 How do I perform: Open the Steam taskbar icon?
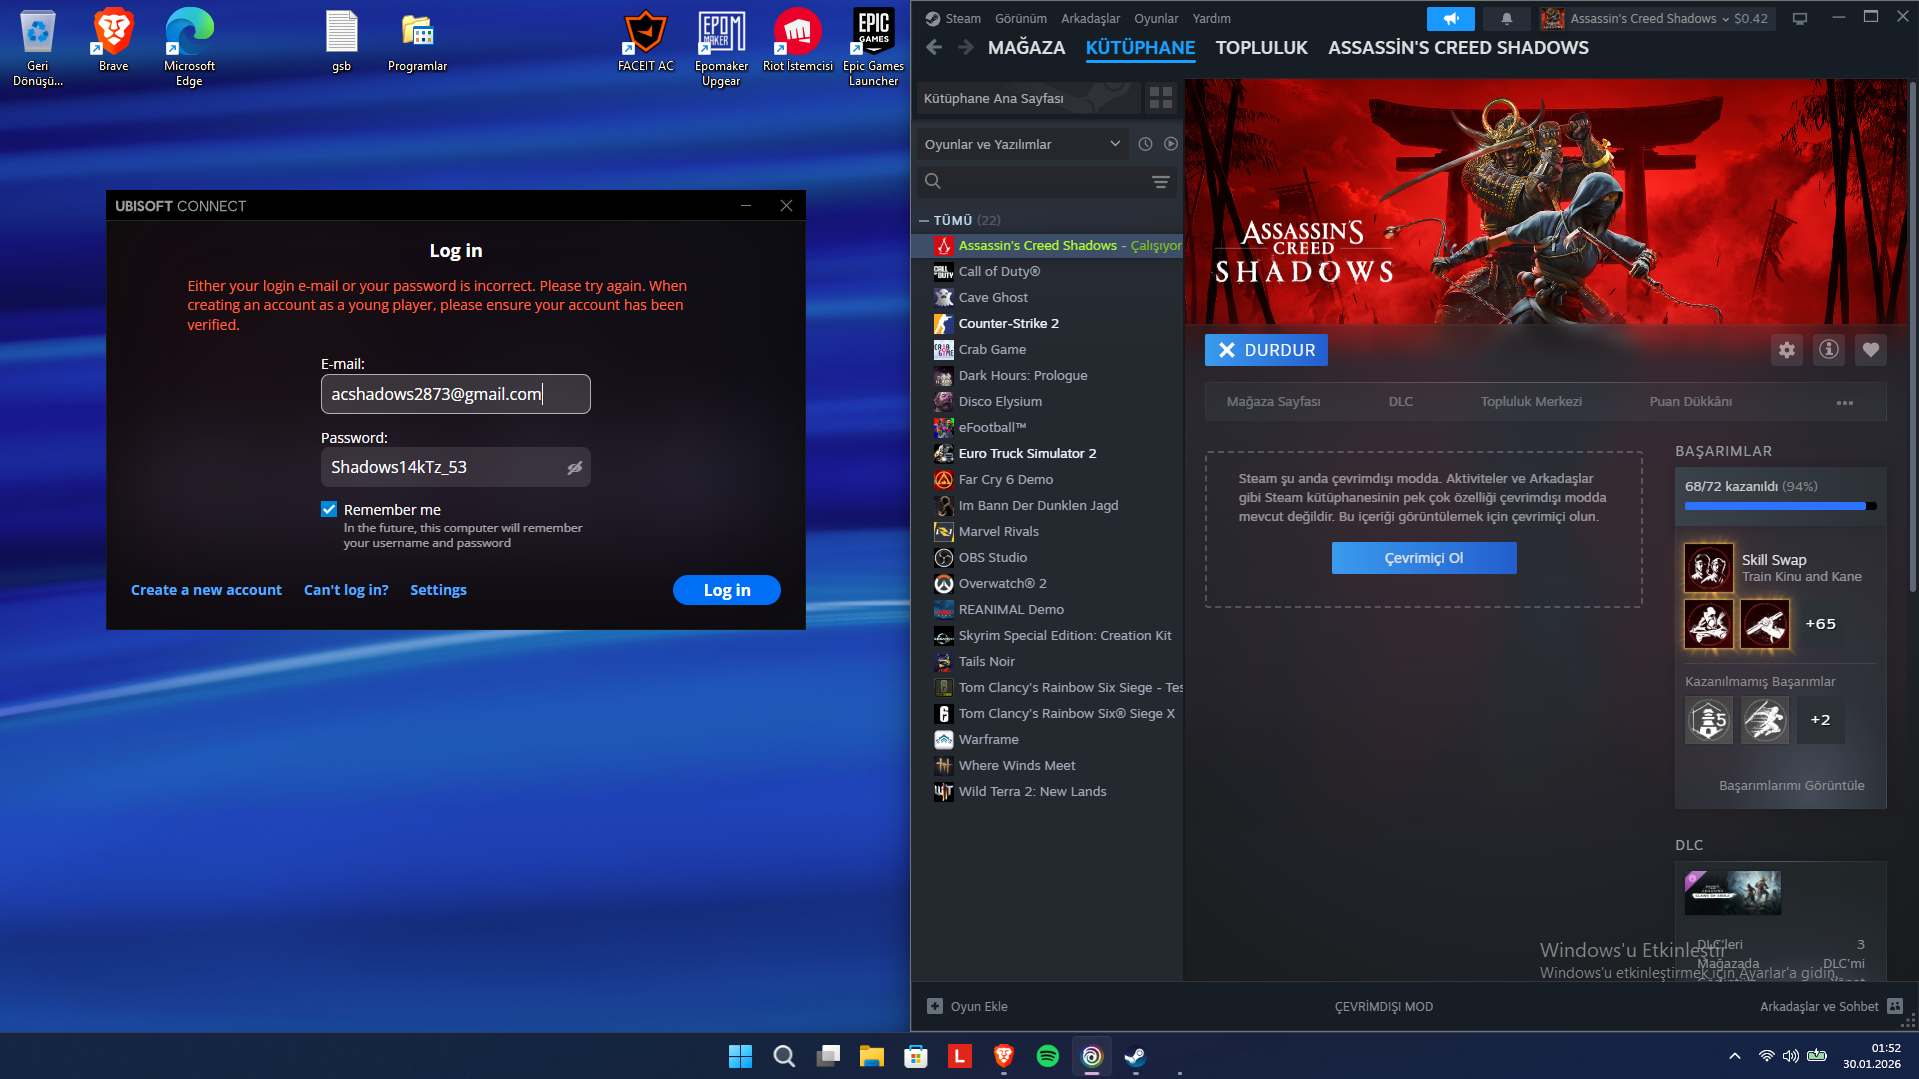(1135, 1056)
